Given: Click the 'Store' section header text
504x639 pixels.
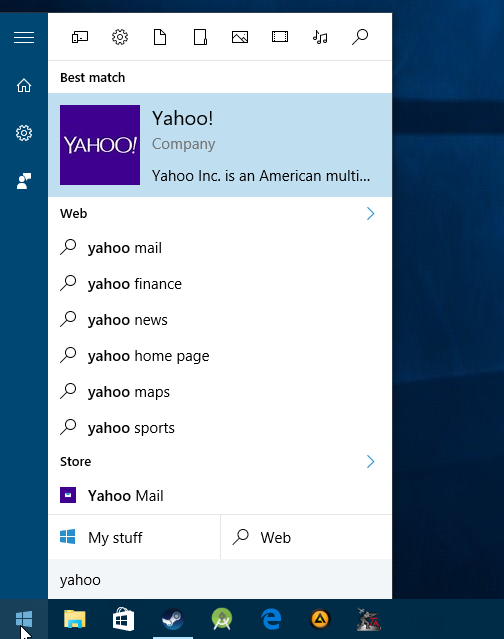Looking at the screenshot, I should pos(75,462).
